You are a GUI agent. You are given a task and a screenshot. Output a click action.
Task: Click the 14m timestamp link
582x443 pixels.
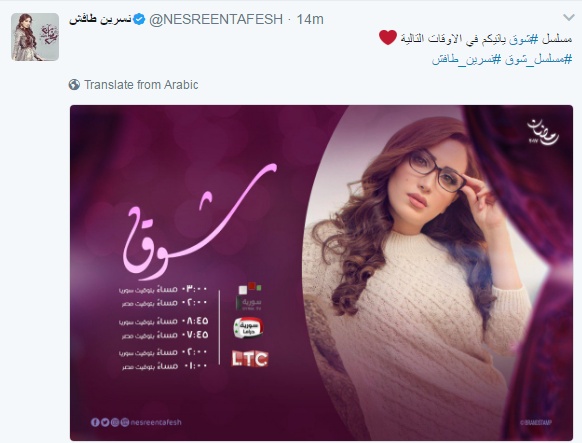(310, 19)
